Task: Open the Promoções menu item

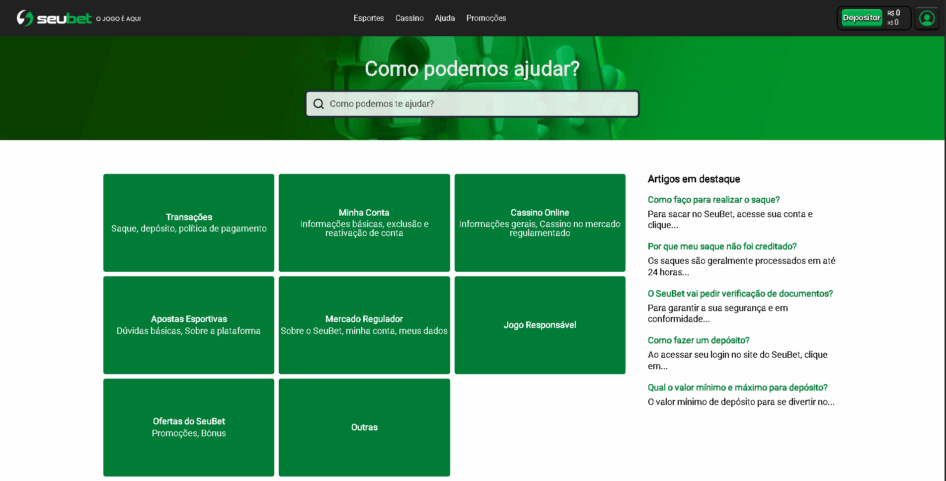Action: point(486,18)
